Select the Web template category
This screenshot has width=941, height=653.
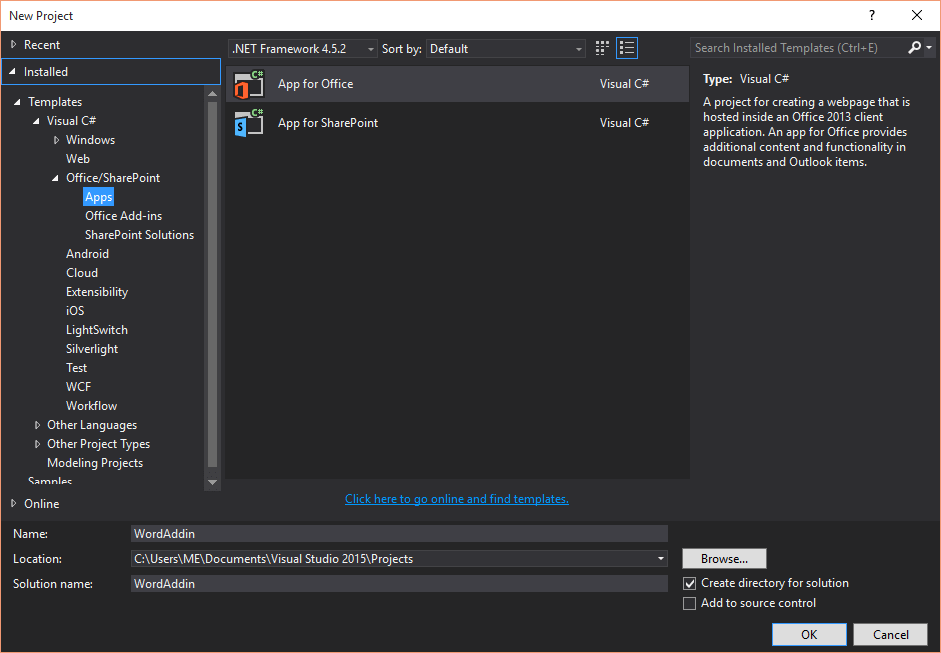pos(78,159)
